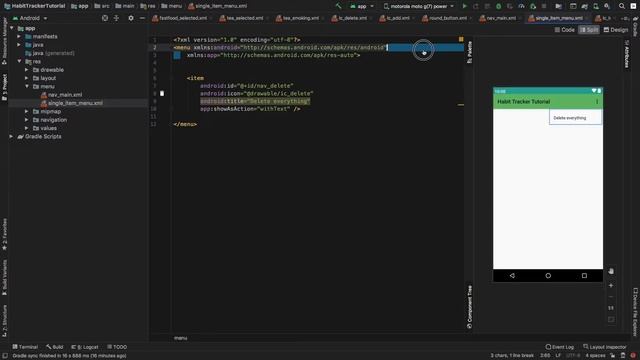This screenshot has height=360, width=640.
Task: Click the gutter icon next to line 8
Action: click(162, 93)
